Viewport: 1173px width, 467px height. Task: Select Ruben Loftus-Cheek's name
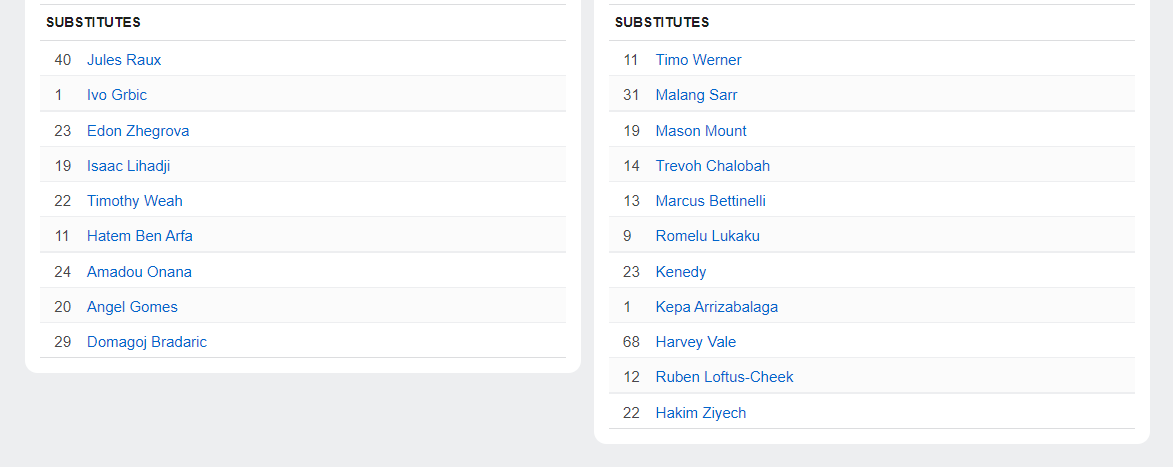(725, 377)
